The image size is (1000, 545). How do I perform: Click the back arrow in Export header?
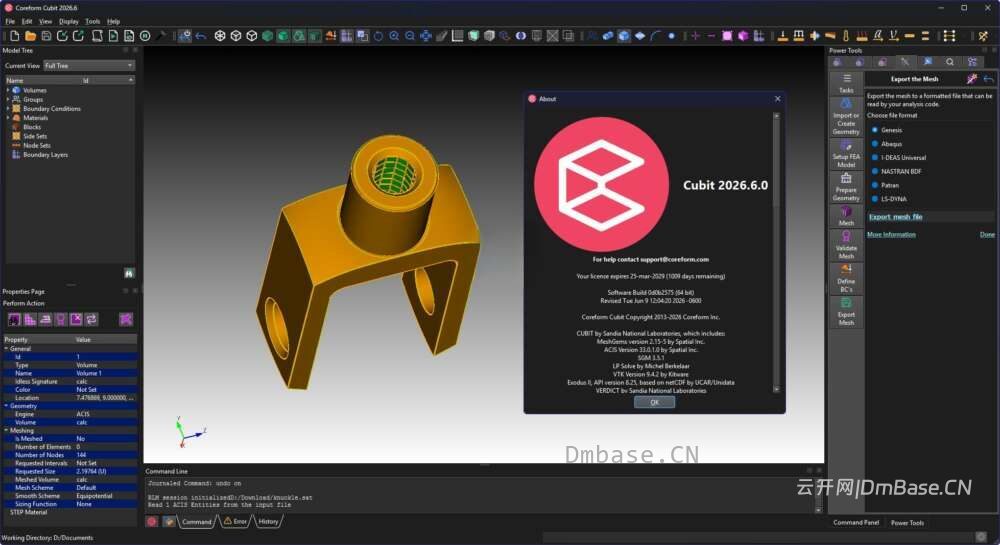click(989, 79)
